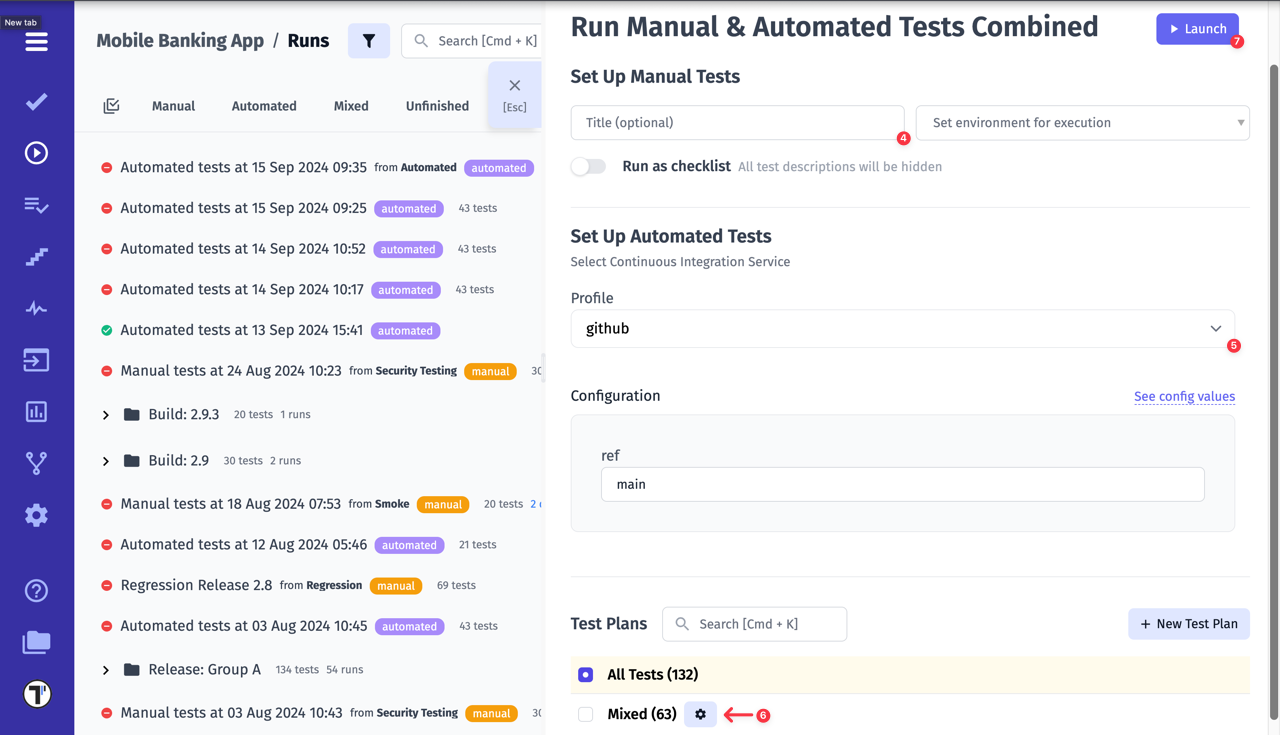Click the Milestones steps icon in sidebar
1280x735 pixels.
tap(36, 257)
